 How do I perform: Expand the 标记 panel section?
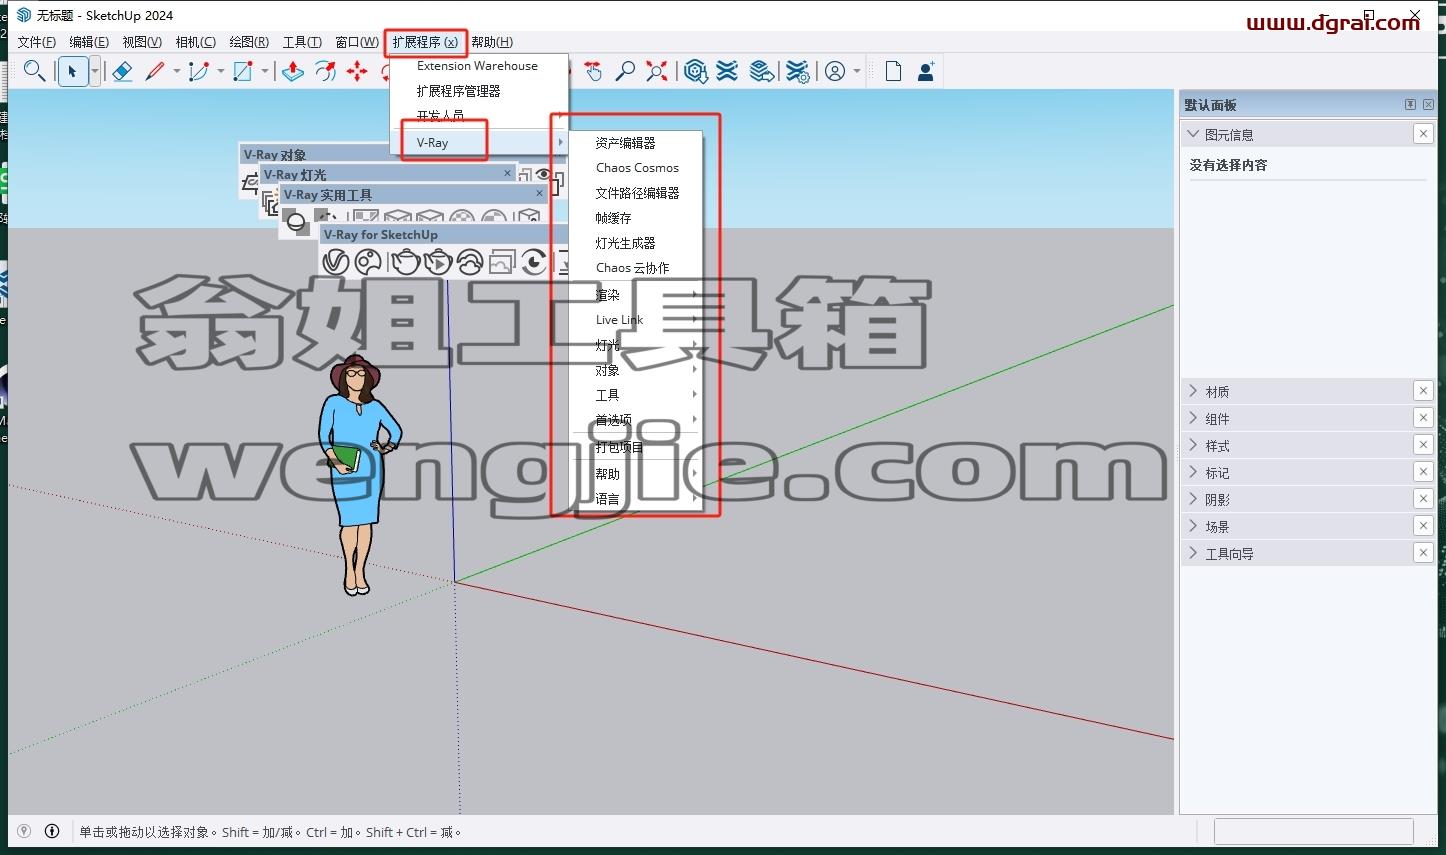point(1193,472)
